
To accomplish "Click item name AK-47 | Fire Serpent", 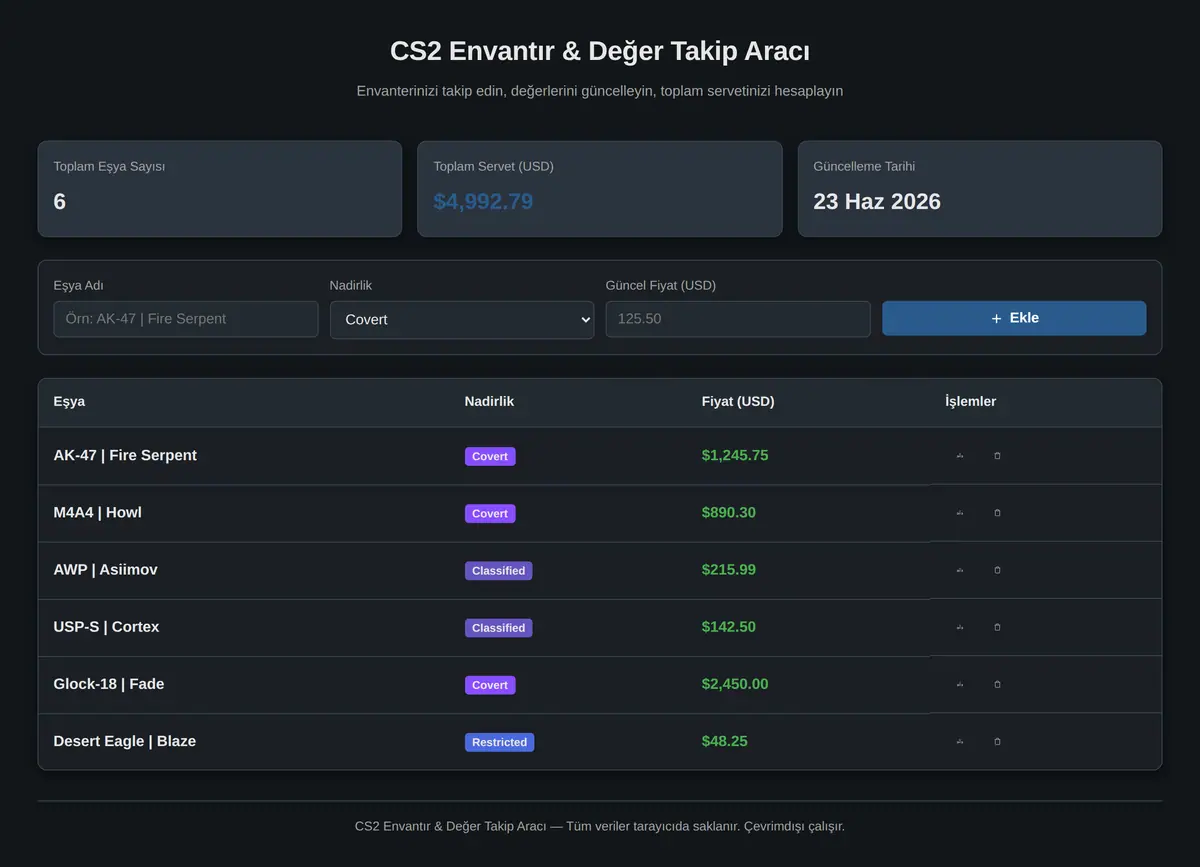I will click(x=125, y=455).
